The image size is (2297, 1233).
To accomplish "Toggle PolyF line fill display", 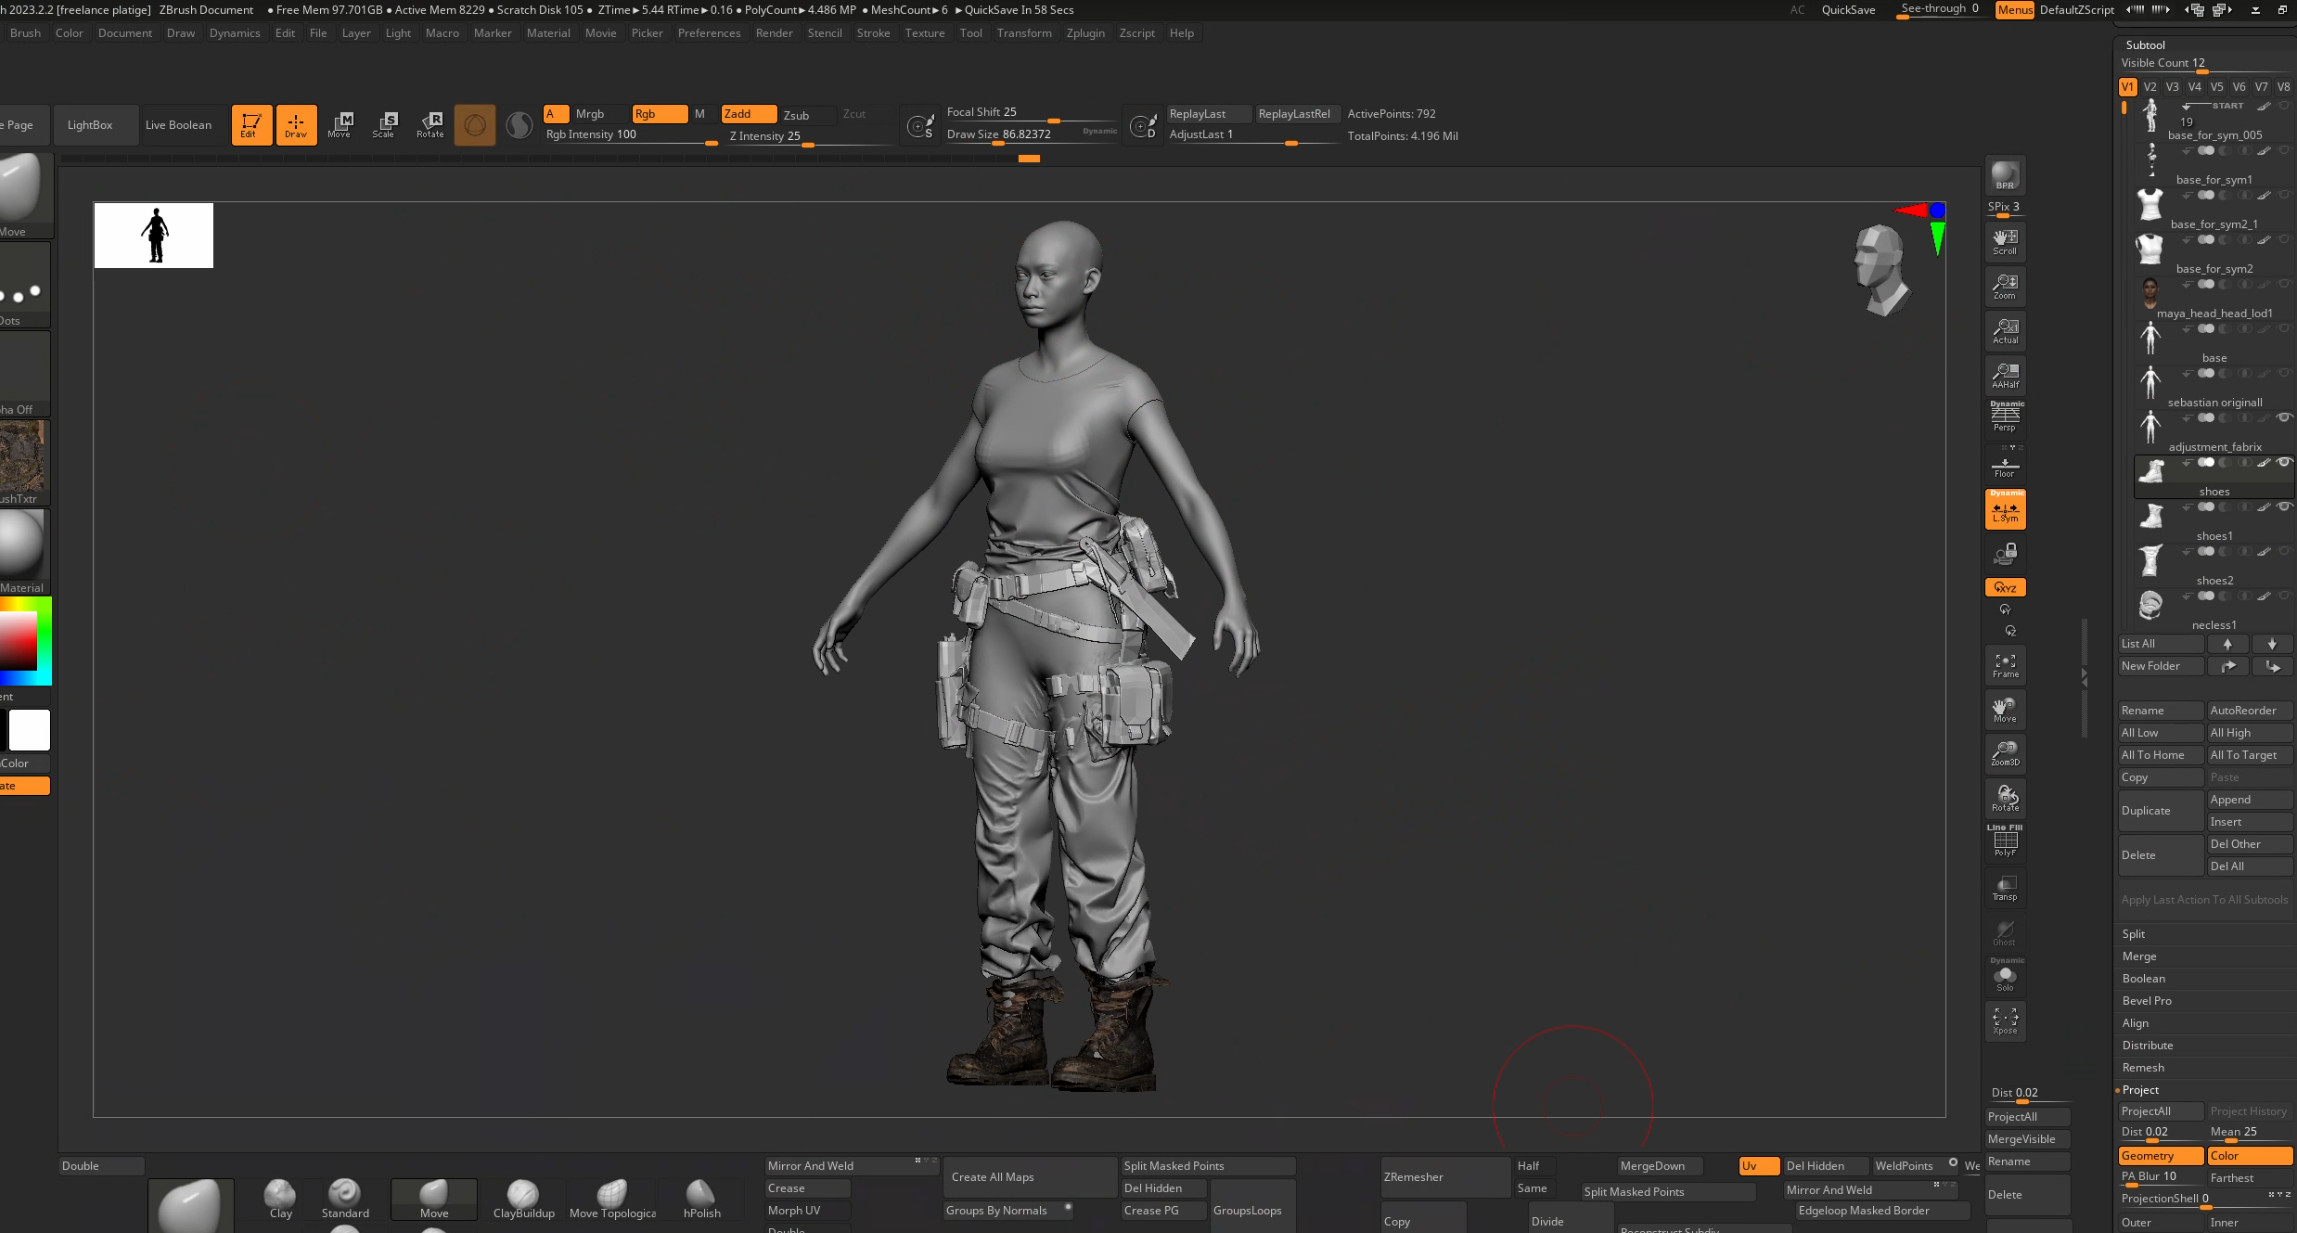I will pyautogui.click(x=2005, y=842).
